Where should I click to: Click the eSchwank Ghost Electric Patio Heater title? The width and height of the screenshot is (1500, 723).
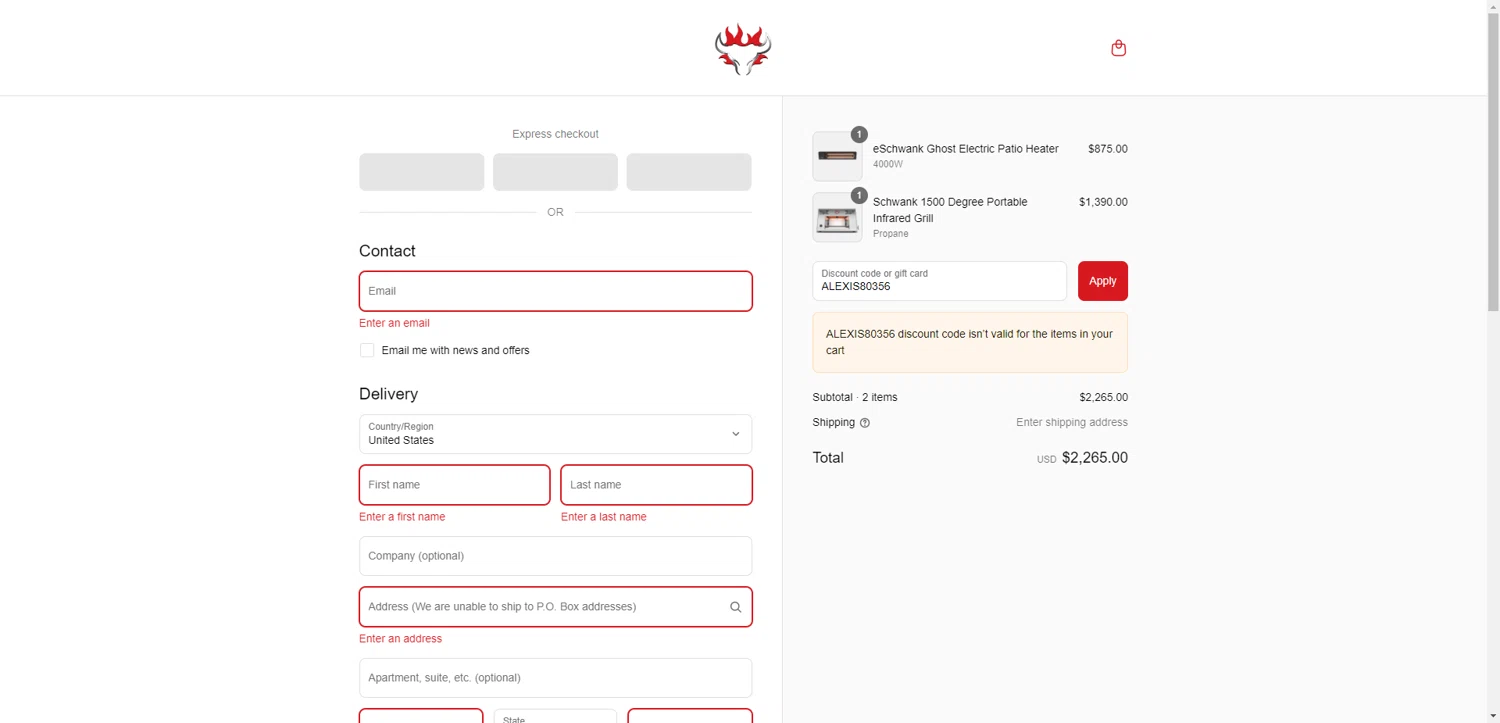tap(965, 149)
